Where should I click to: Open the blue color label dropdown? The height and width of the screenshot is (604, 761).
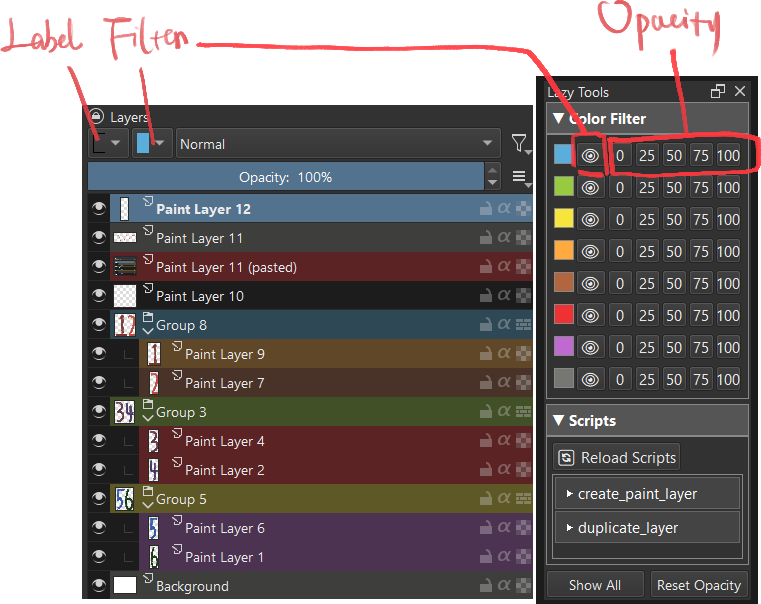click(152, 143)
